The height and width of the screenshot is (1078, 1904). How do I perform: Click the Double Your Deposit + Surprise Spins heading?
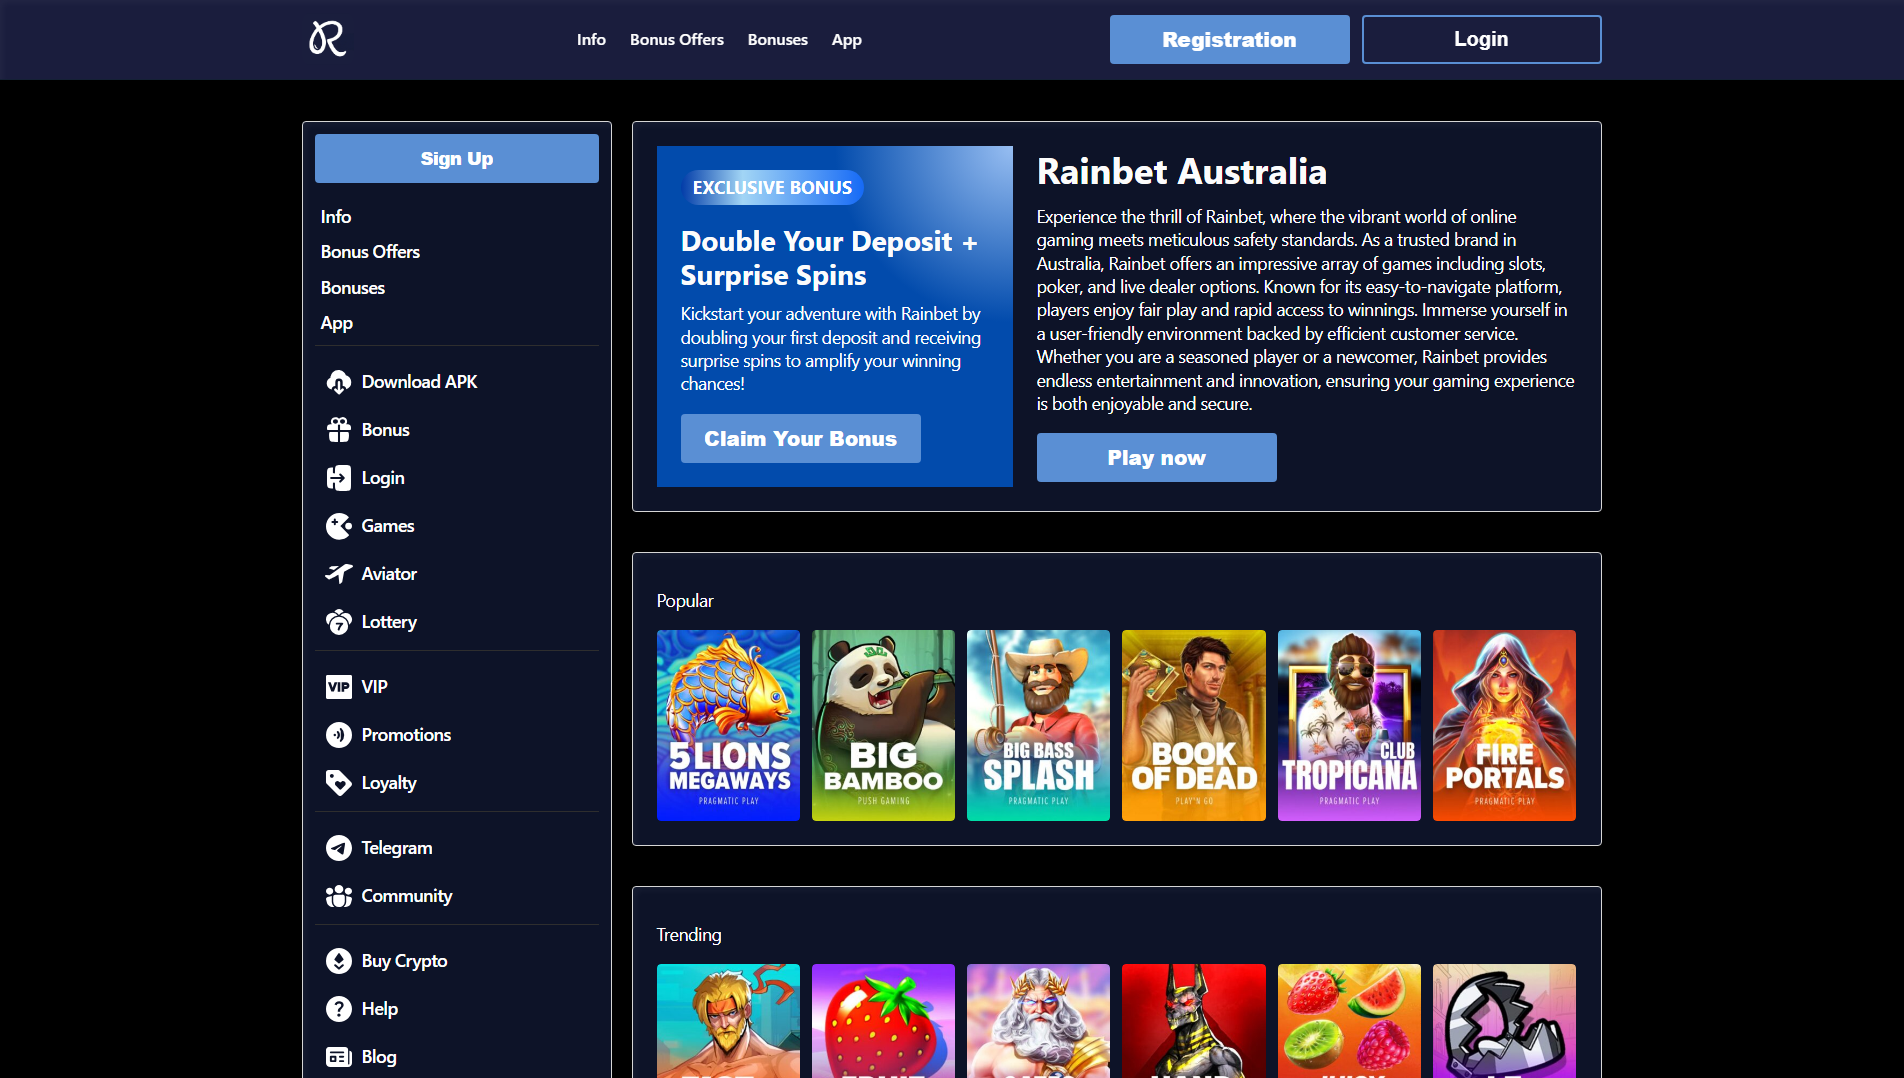(829, 258)
